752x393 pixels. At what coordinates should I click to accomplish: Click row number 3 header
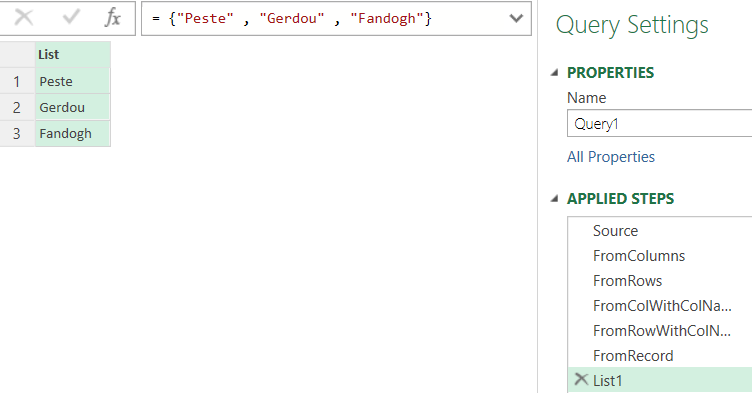pyautogui.click(x=17, y=133)
